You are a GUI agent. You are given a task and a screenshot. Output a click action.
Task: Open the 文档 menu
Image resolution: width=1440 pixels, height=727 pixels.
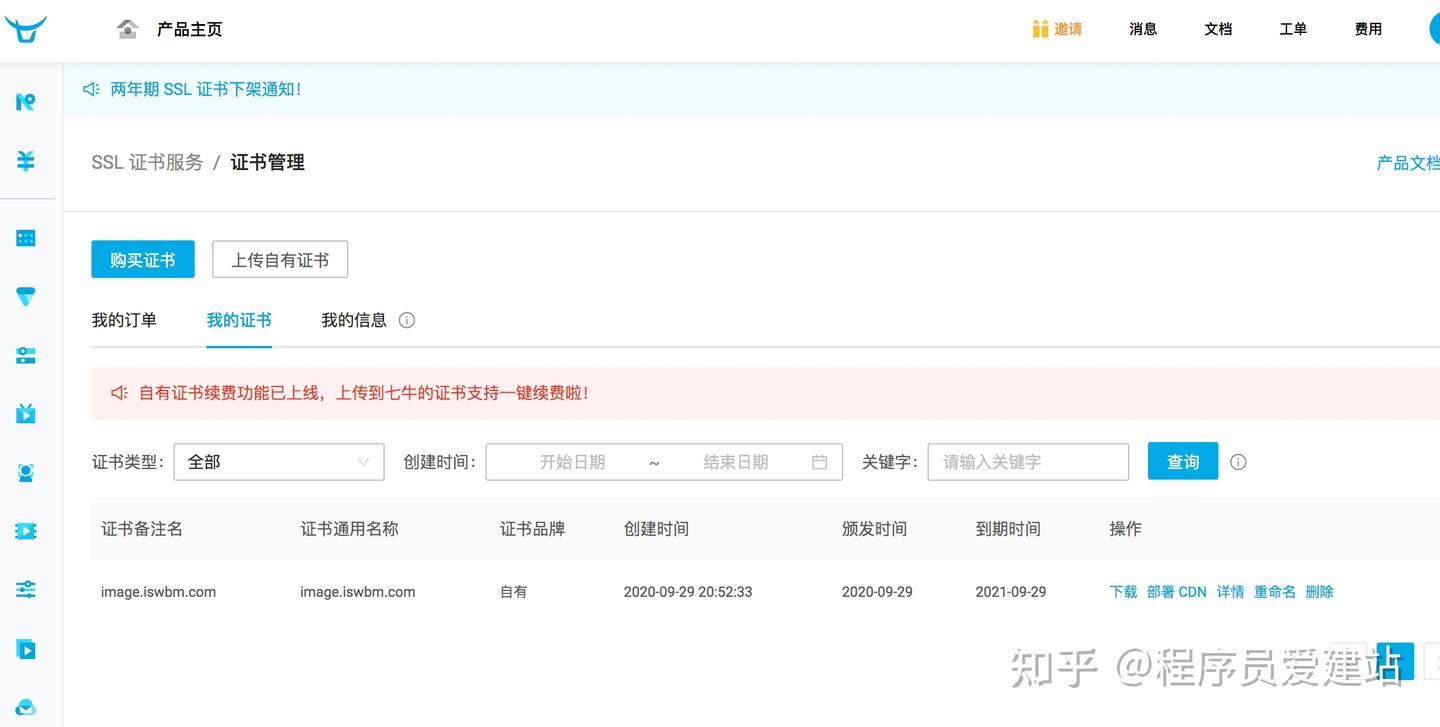1218,29
